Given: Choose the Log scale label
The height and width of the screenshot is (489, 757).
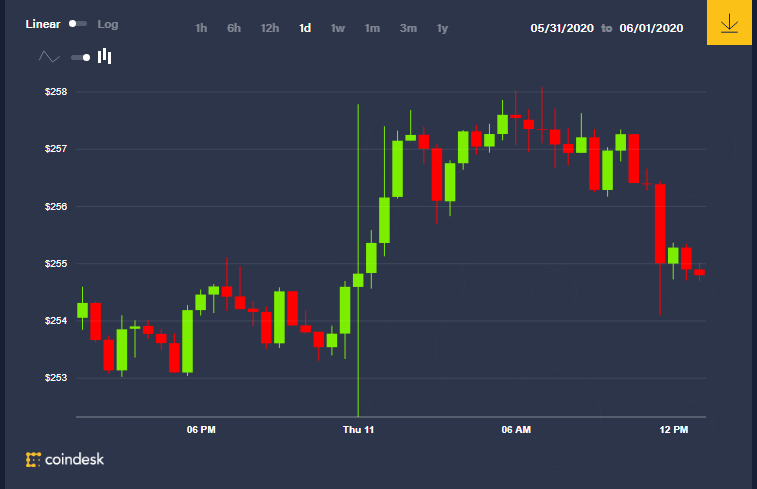Looking at the screenshot, I should point(108,24).
